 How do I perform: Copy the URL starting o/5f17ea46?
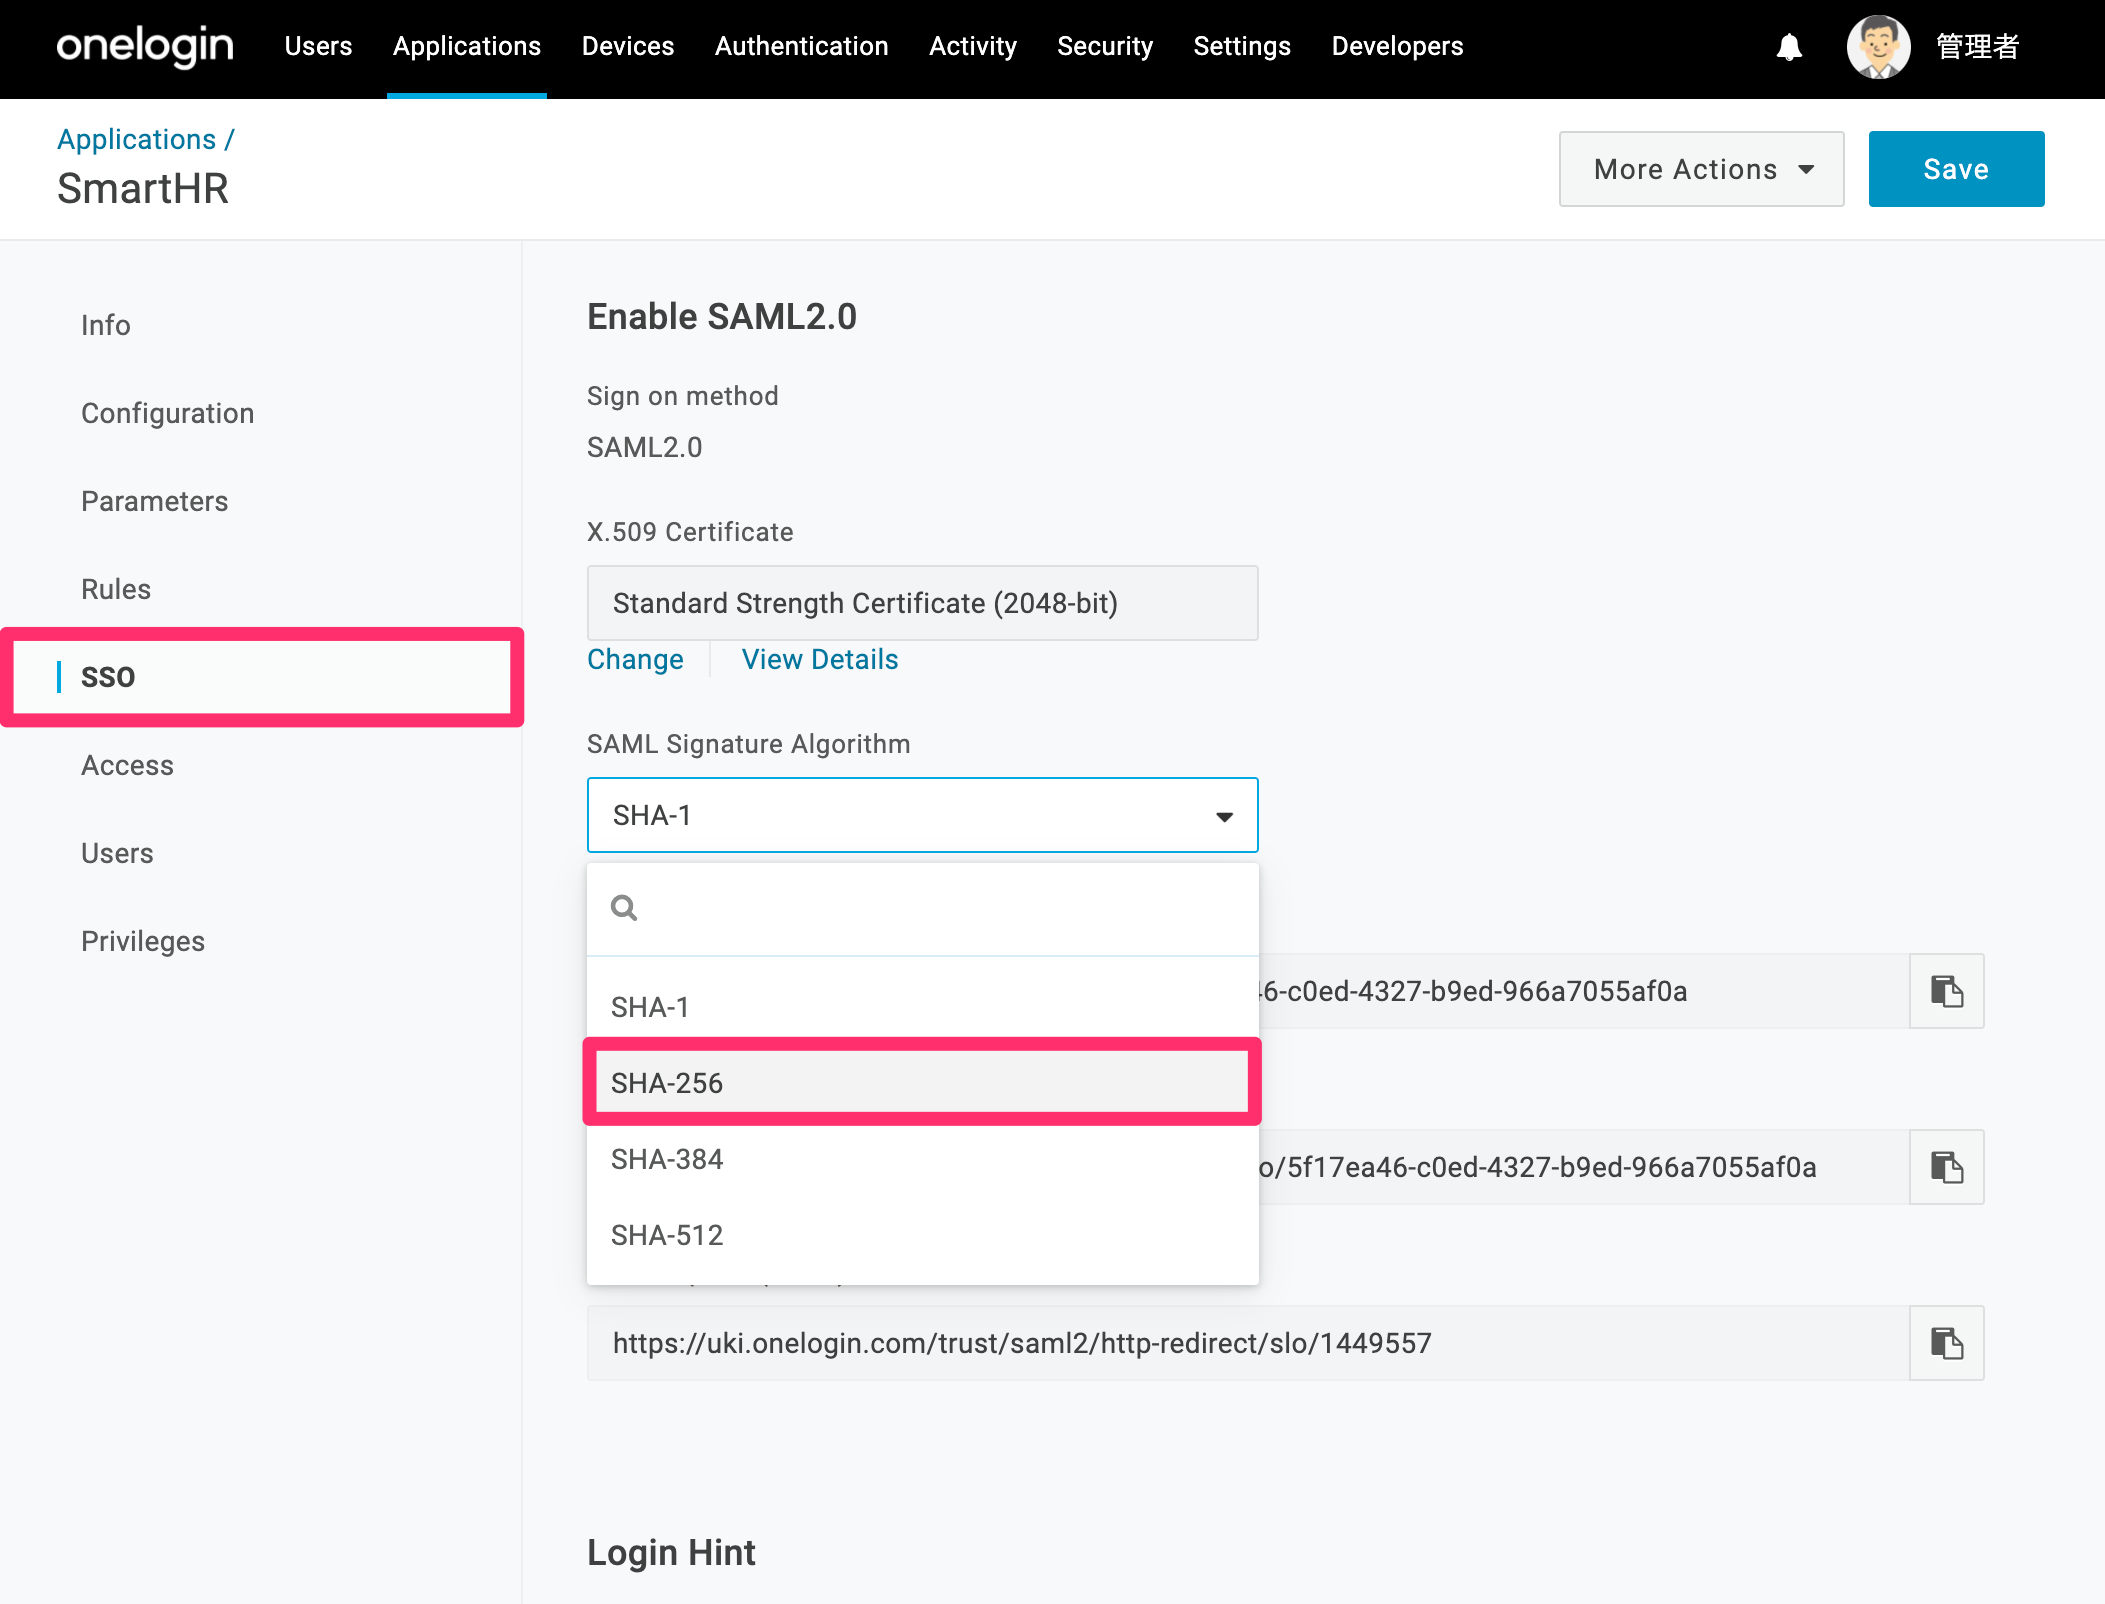pyautogui.click(x=1946, y=1167)
